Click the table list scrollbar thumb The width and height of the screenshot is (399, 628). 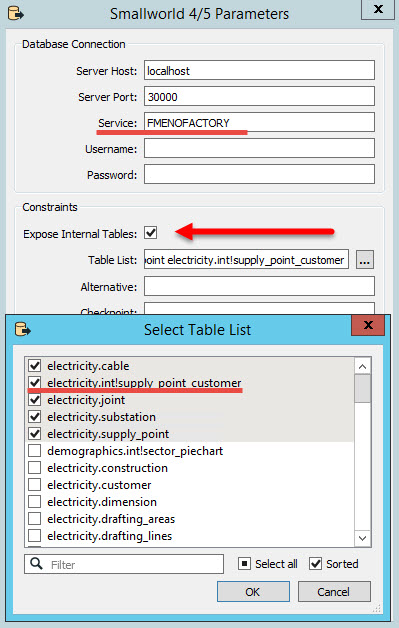(363, 388)
